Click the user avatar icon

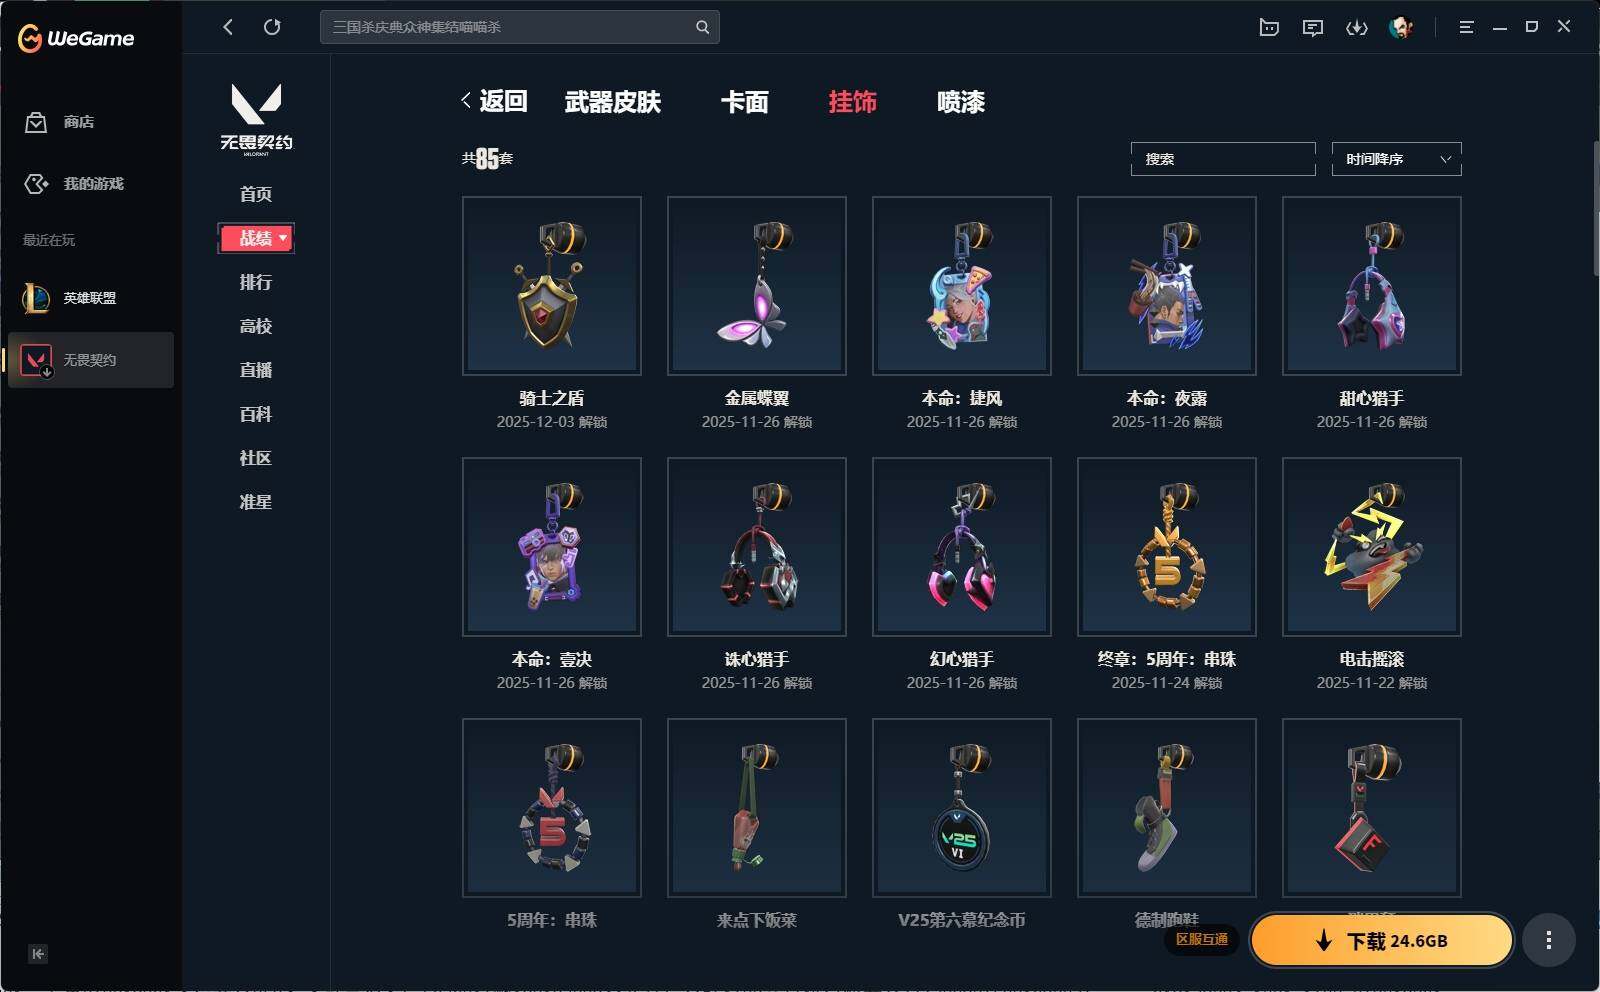1401,28
